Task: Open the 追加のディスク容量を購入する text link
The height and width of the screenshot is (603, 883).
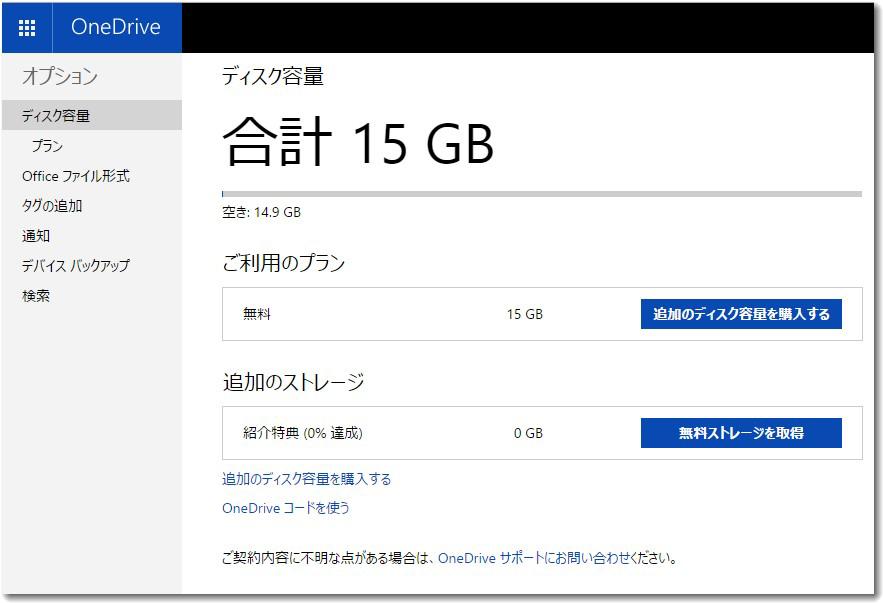Action: point(306,479)
